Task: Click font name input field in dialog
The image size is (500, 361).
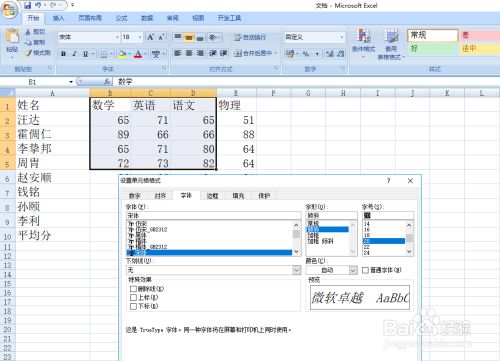Action: click(213, 216)
